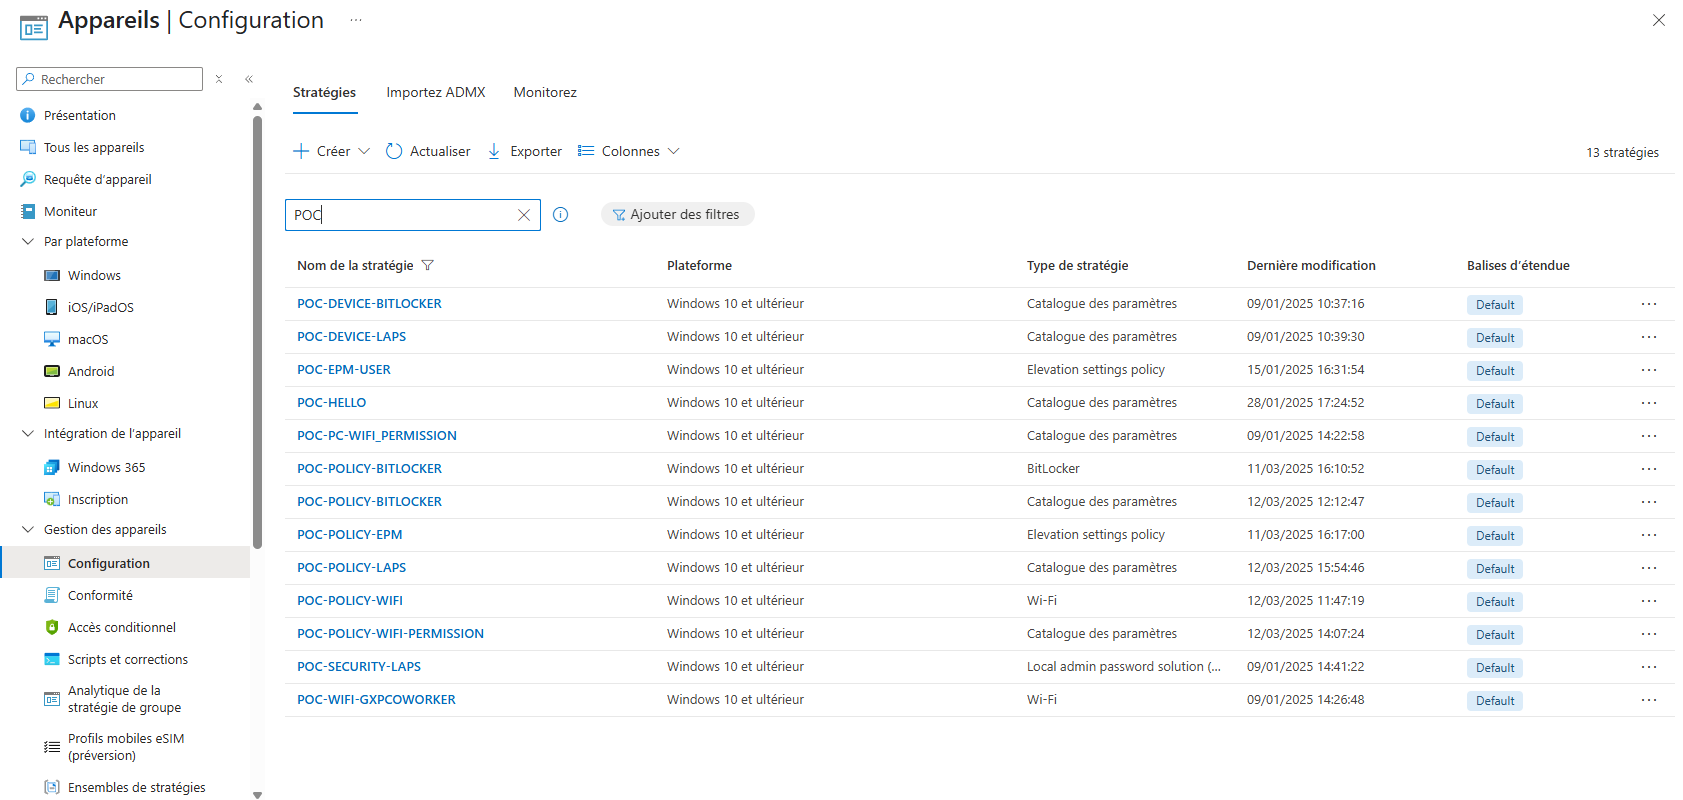Viewport: 1683px width, 800px height.
Task: Switch to the Importez ADMX tab
Action: (x=435, y=93)
